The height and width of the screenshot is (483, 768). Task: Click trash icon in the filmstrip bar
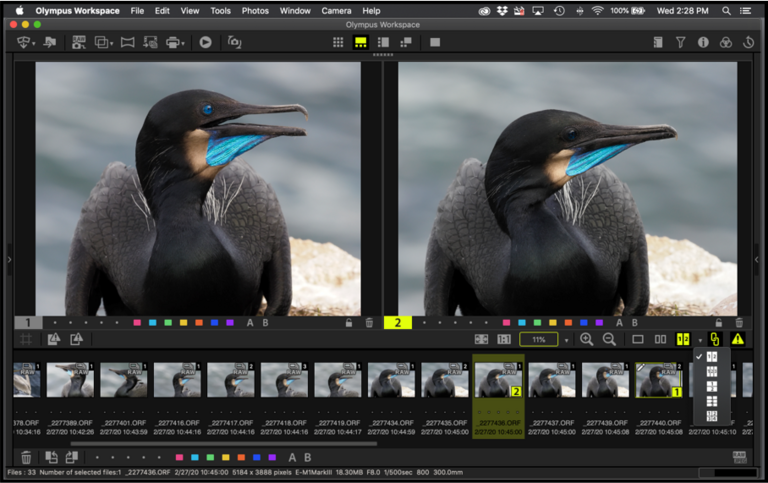26,457
